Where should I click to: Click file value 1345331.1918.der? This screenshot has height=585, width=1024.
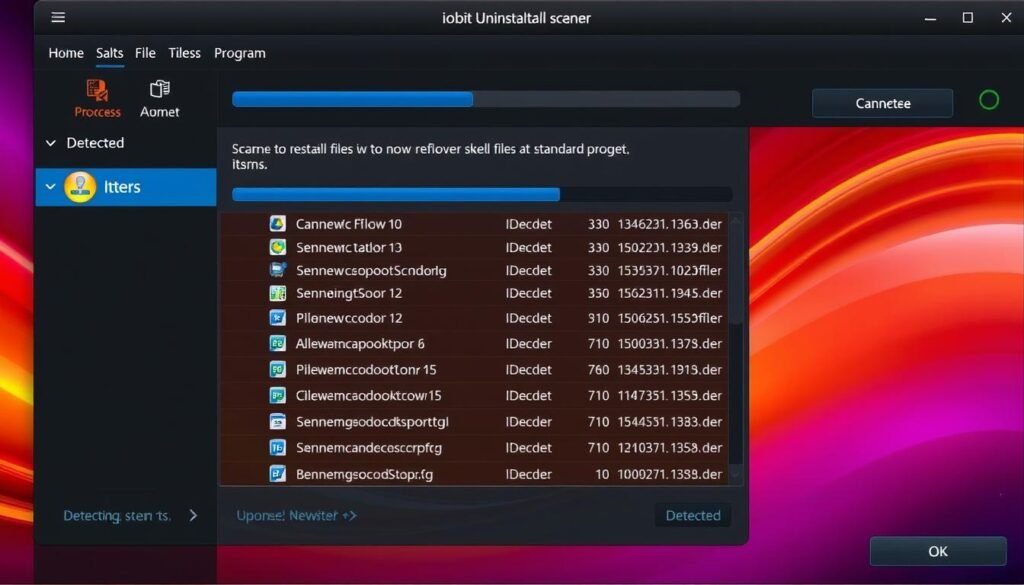pos(669,370)
